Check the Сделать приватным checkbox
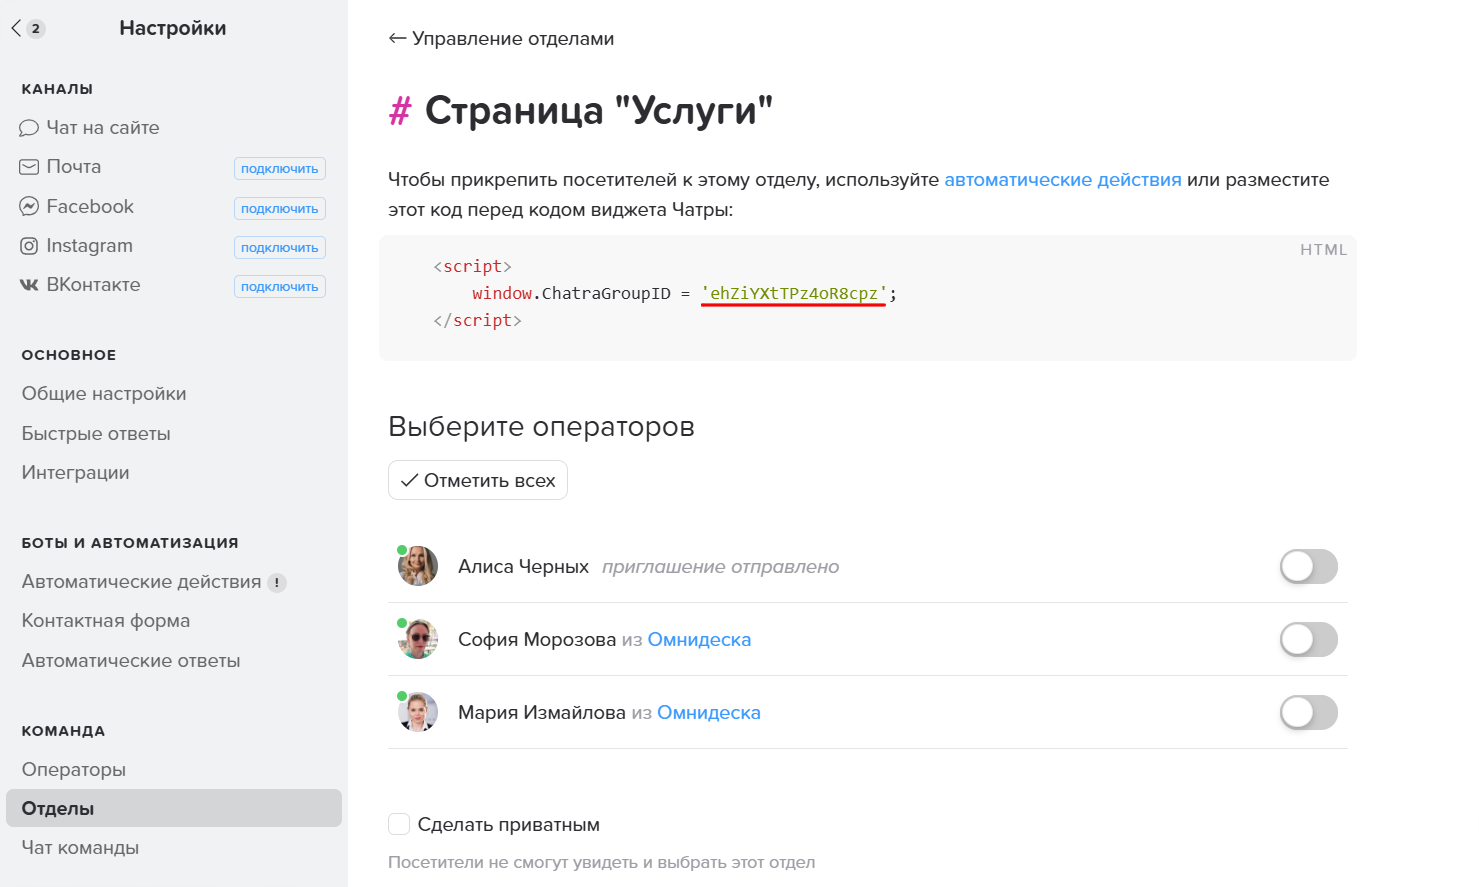 (x=399, y=824)
